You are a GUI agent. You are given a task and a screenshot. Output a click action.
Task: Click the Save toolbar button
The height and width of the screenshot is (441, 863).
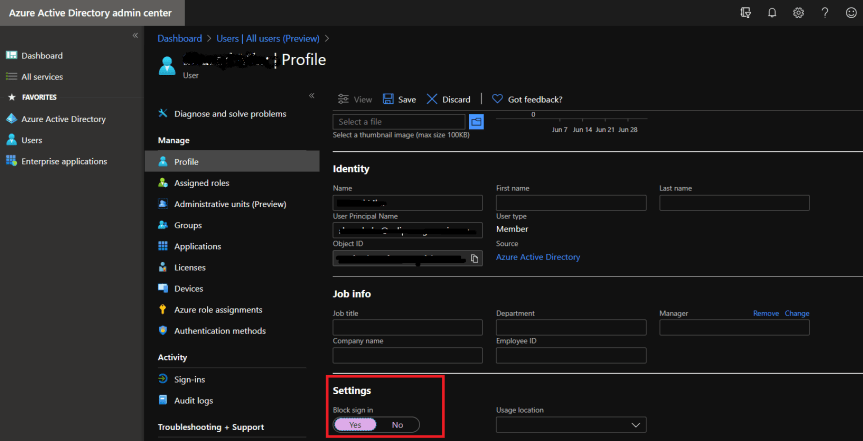click(x=399, y=99)
